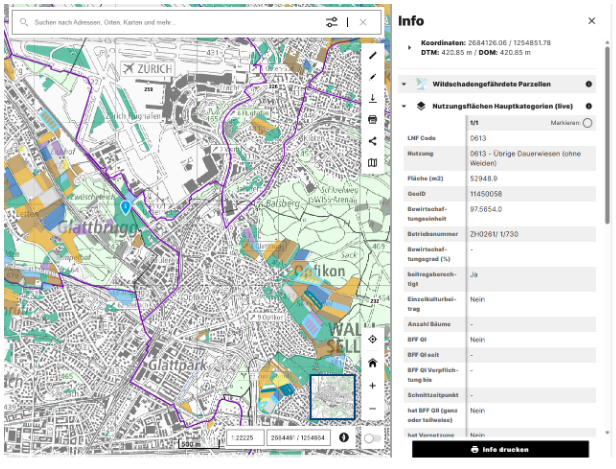Toggle the switch beside the contrast icon

coord(372,438)
